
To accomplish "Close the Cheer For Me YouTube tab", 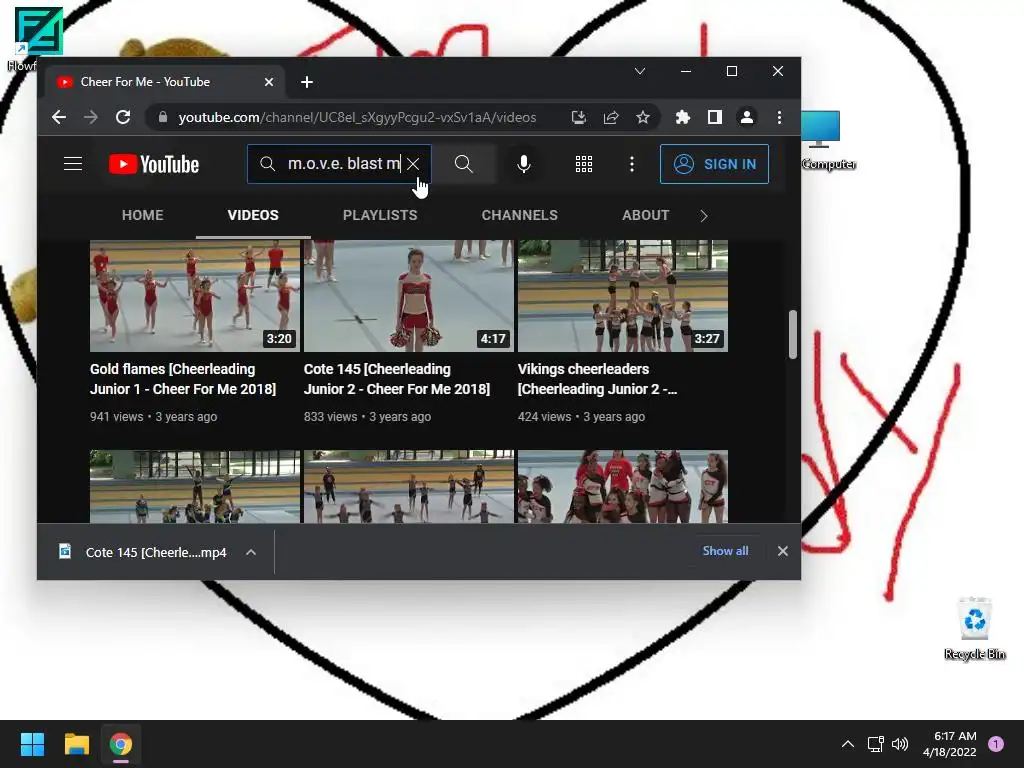I will click(269, 82).
